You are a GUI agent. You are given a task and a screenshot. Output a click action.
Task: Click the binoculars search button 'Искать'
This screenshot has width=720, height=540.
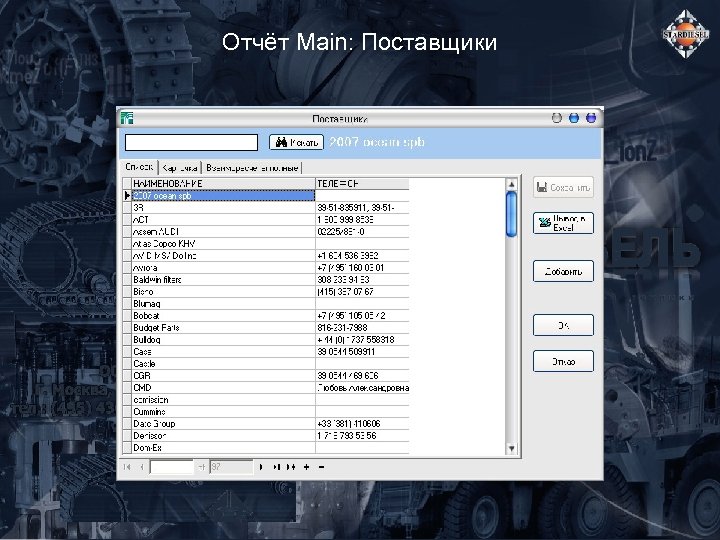[296, 142]
